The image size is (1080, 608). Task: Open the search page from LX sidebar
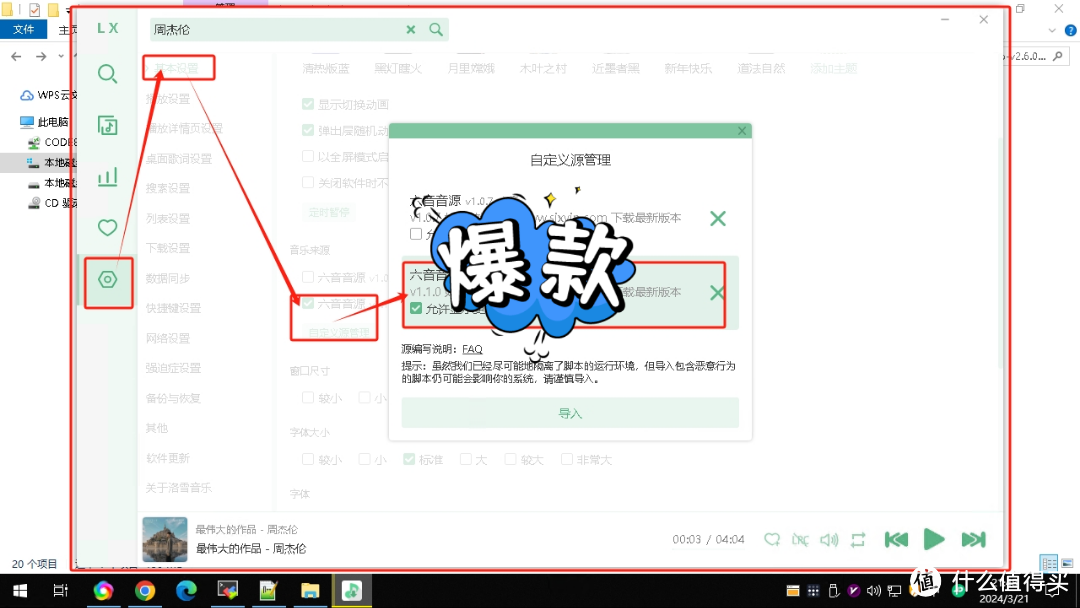[x=107, y=74]
